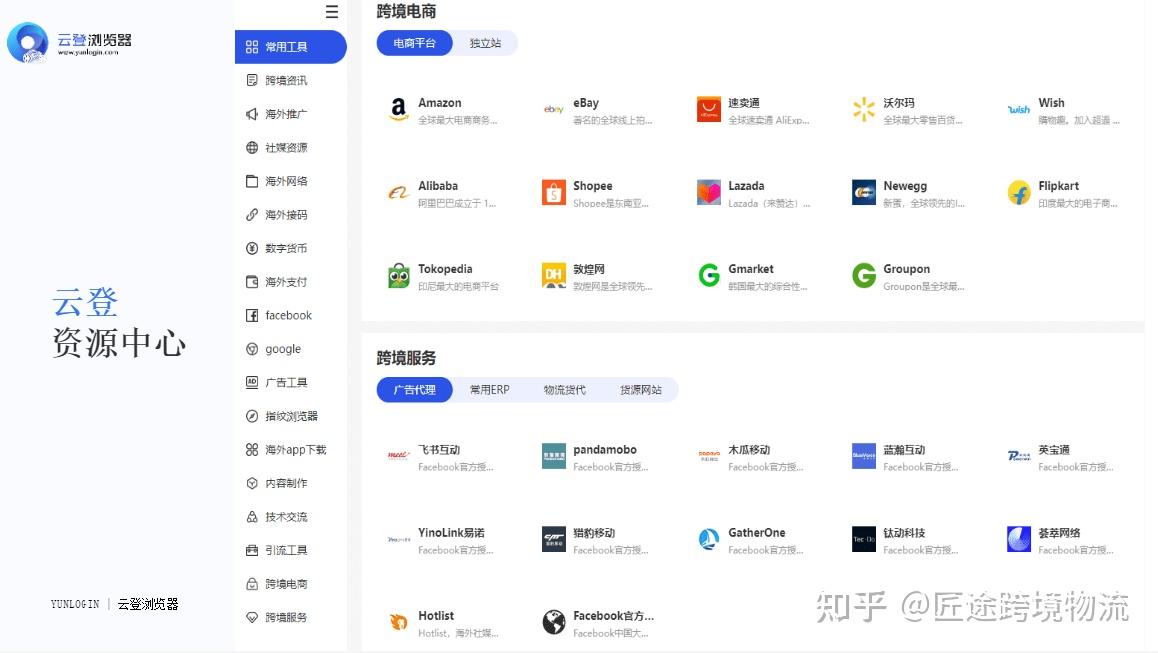This screenshot has width=1158, height=653.
Task: Select the 广告代理 tab
Action: click(414, 389)
